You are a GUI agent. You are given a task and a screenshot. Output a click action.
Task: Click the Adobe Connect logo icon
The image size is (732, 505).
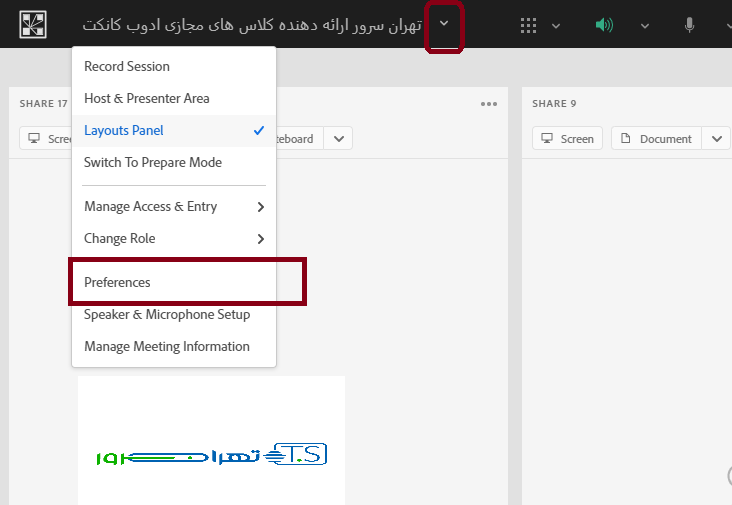pos(33,24)
